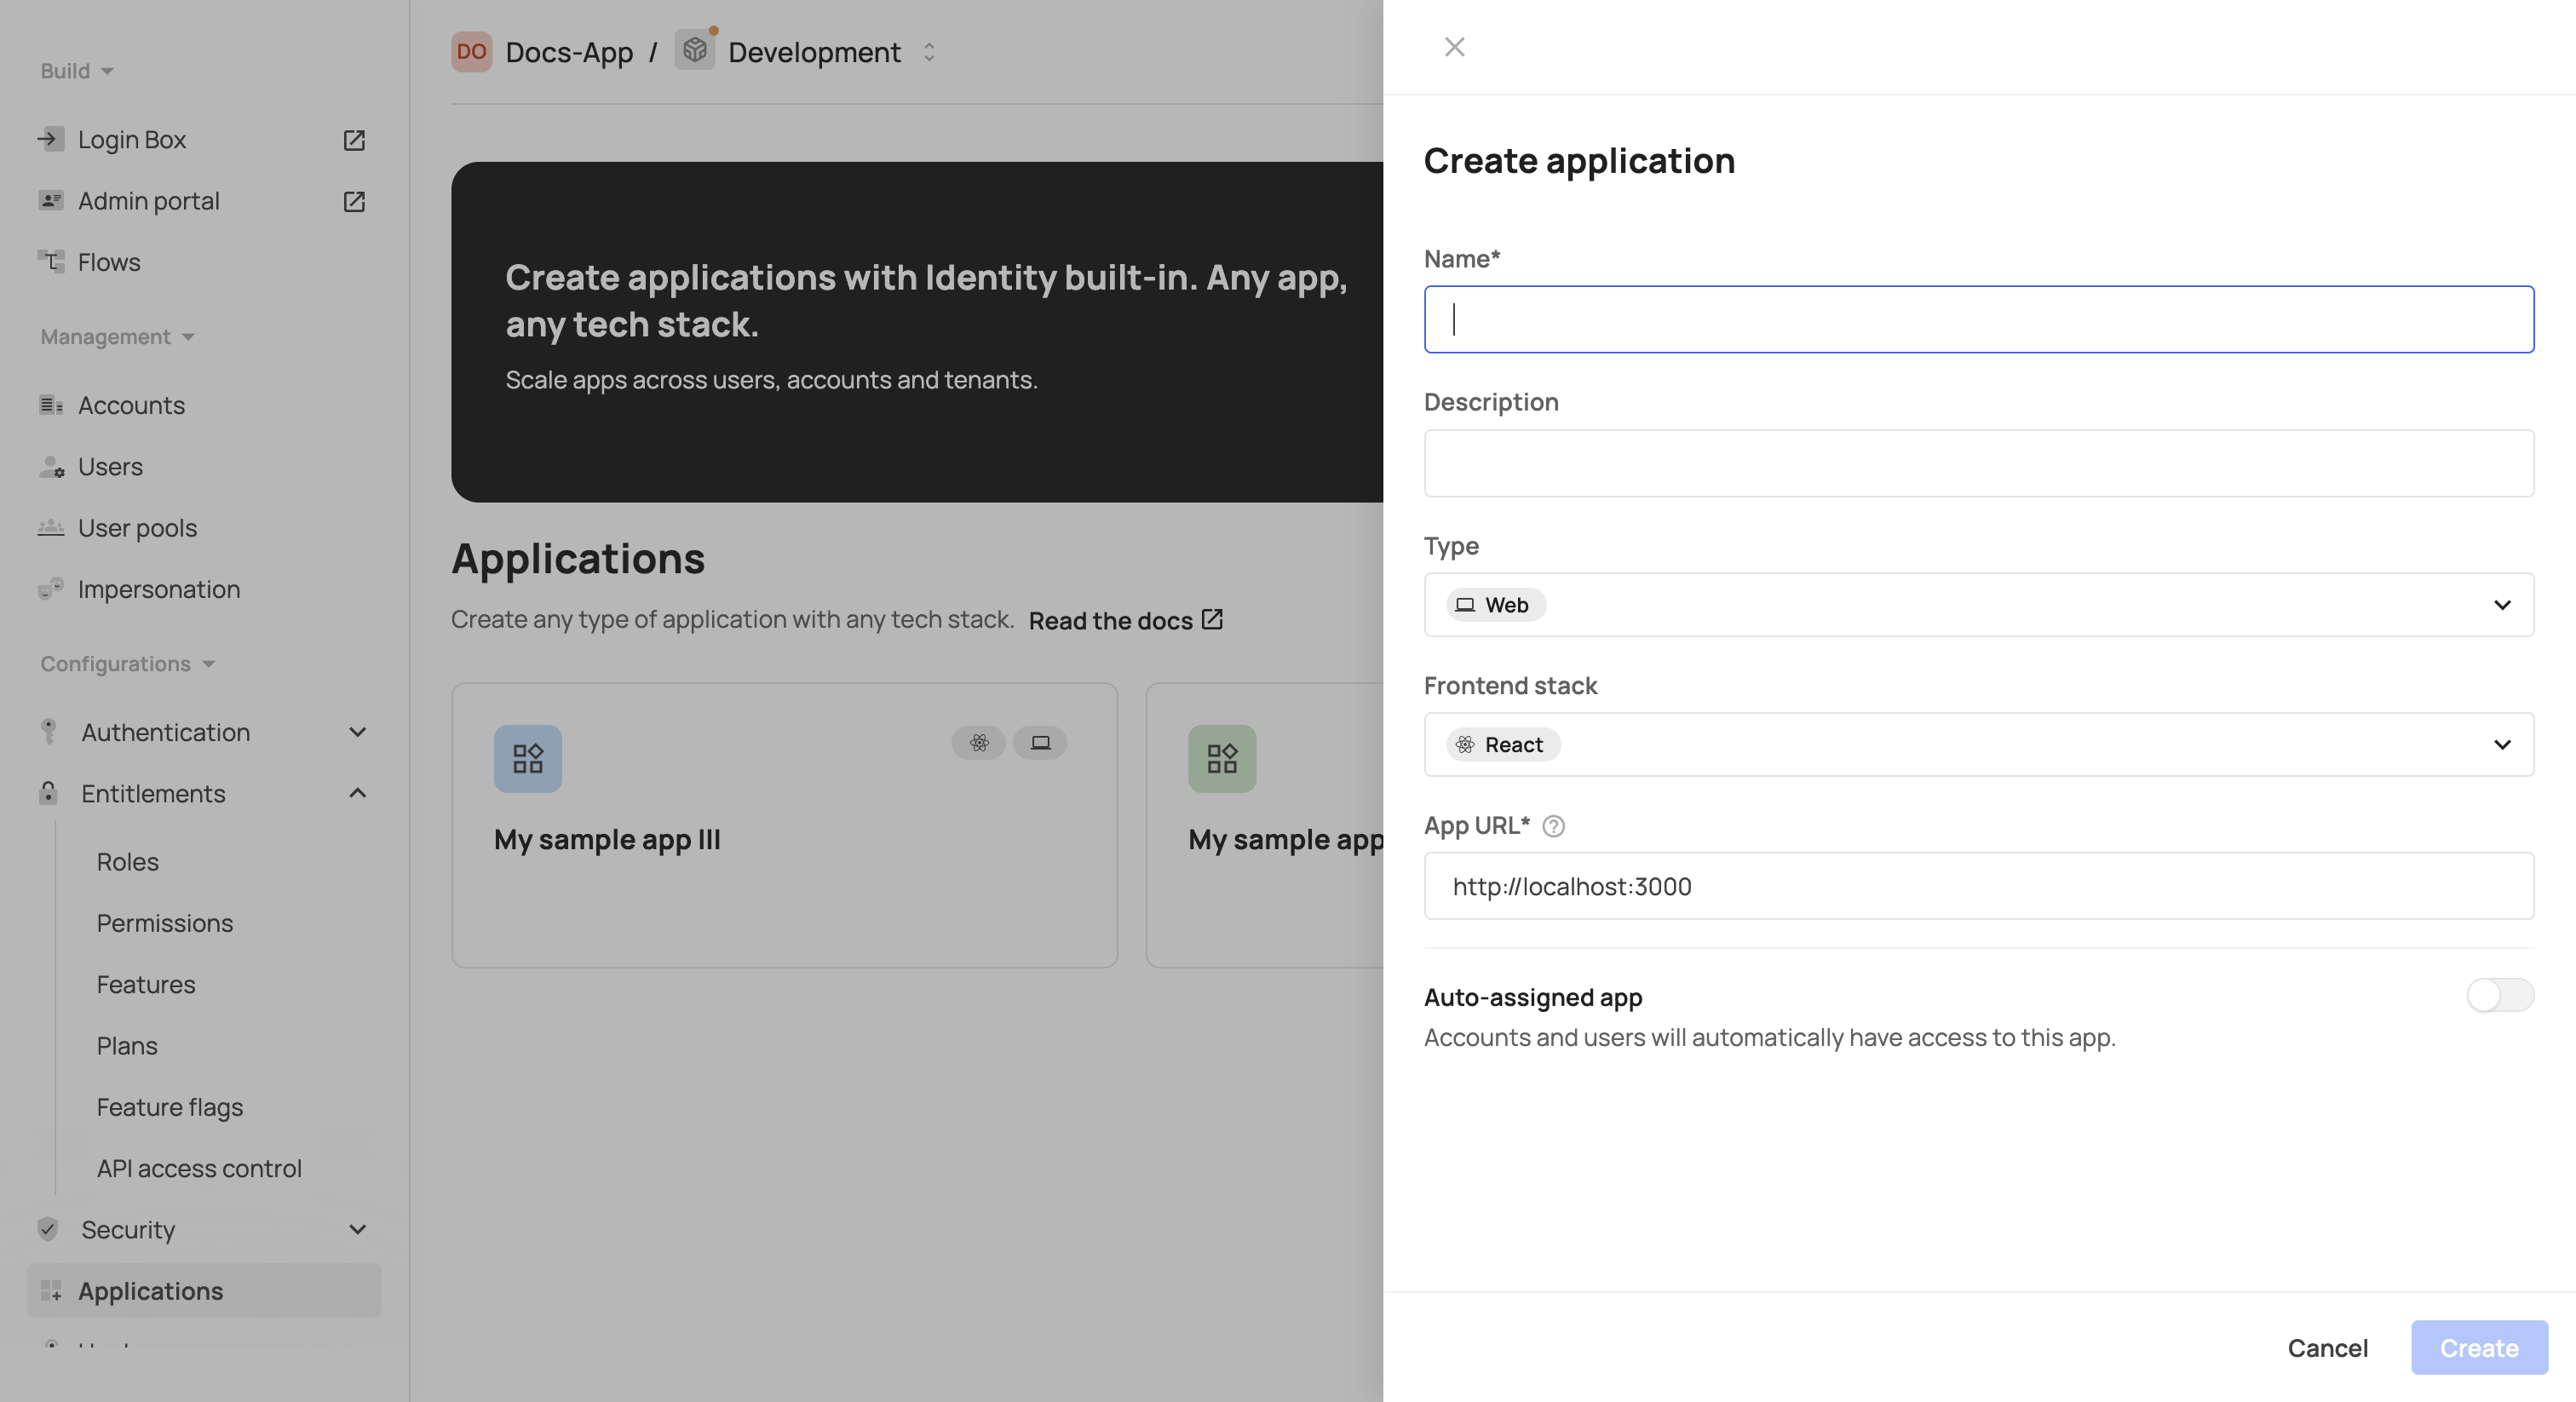The height and width of the screenshot is (1402, 2576).
Task: Expand the Authentication section
Action: 357,732
